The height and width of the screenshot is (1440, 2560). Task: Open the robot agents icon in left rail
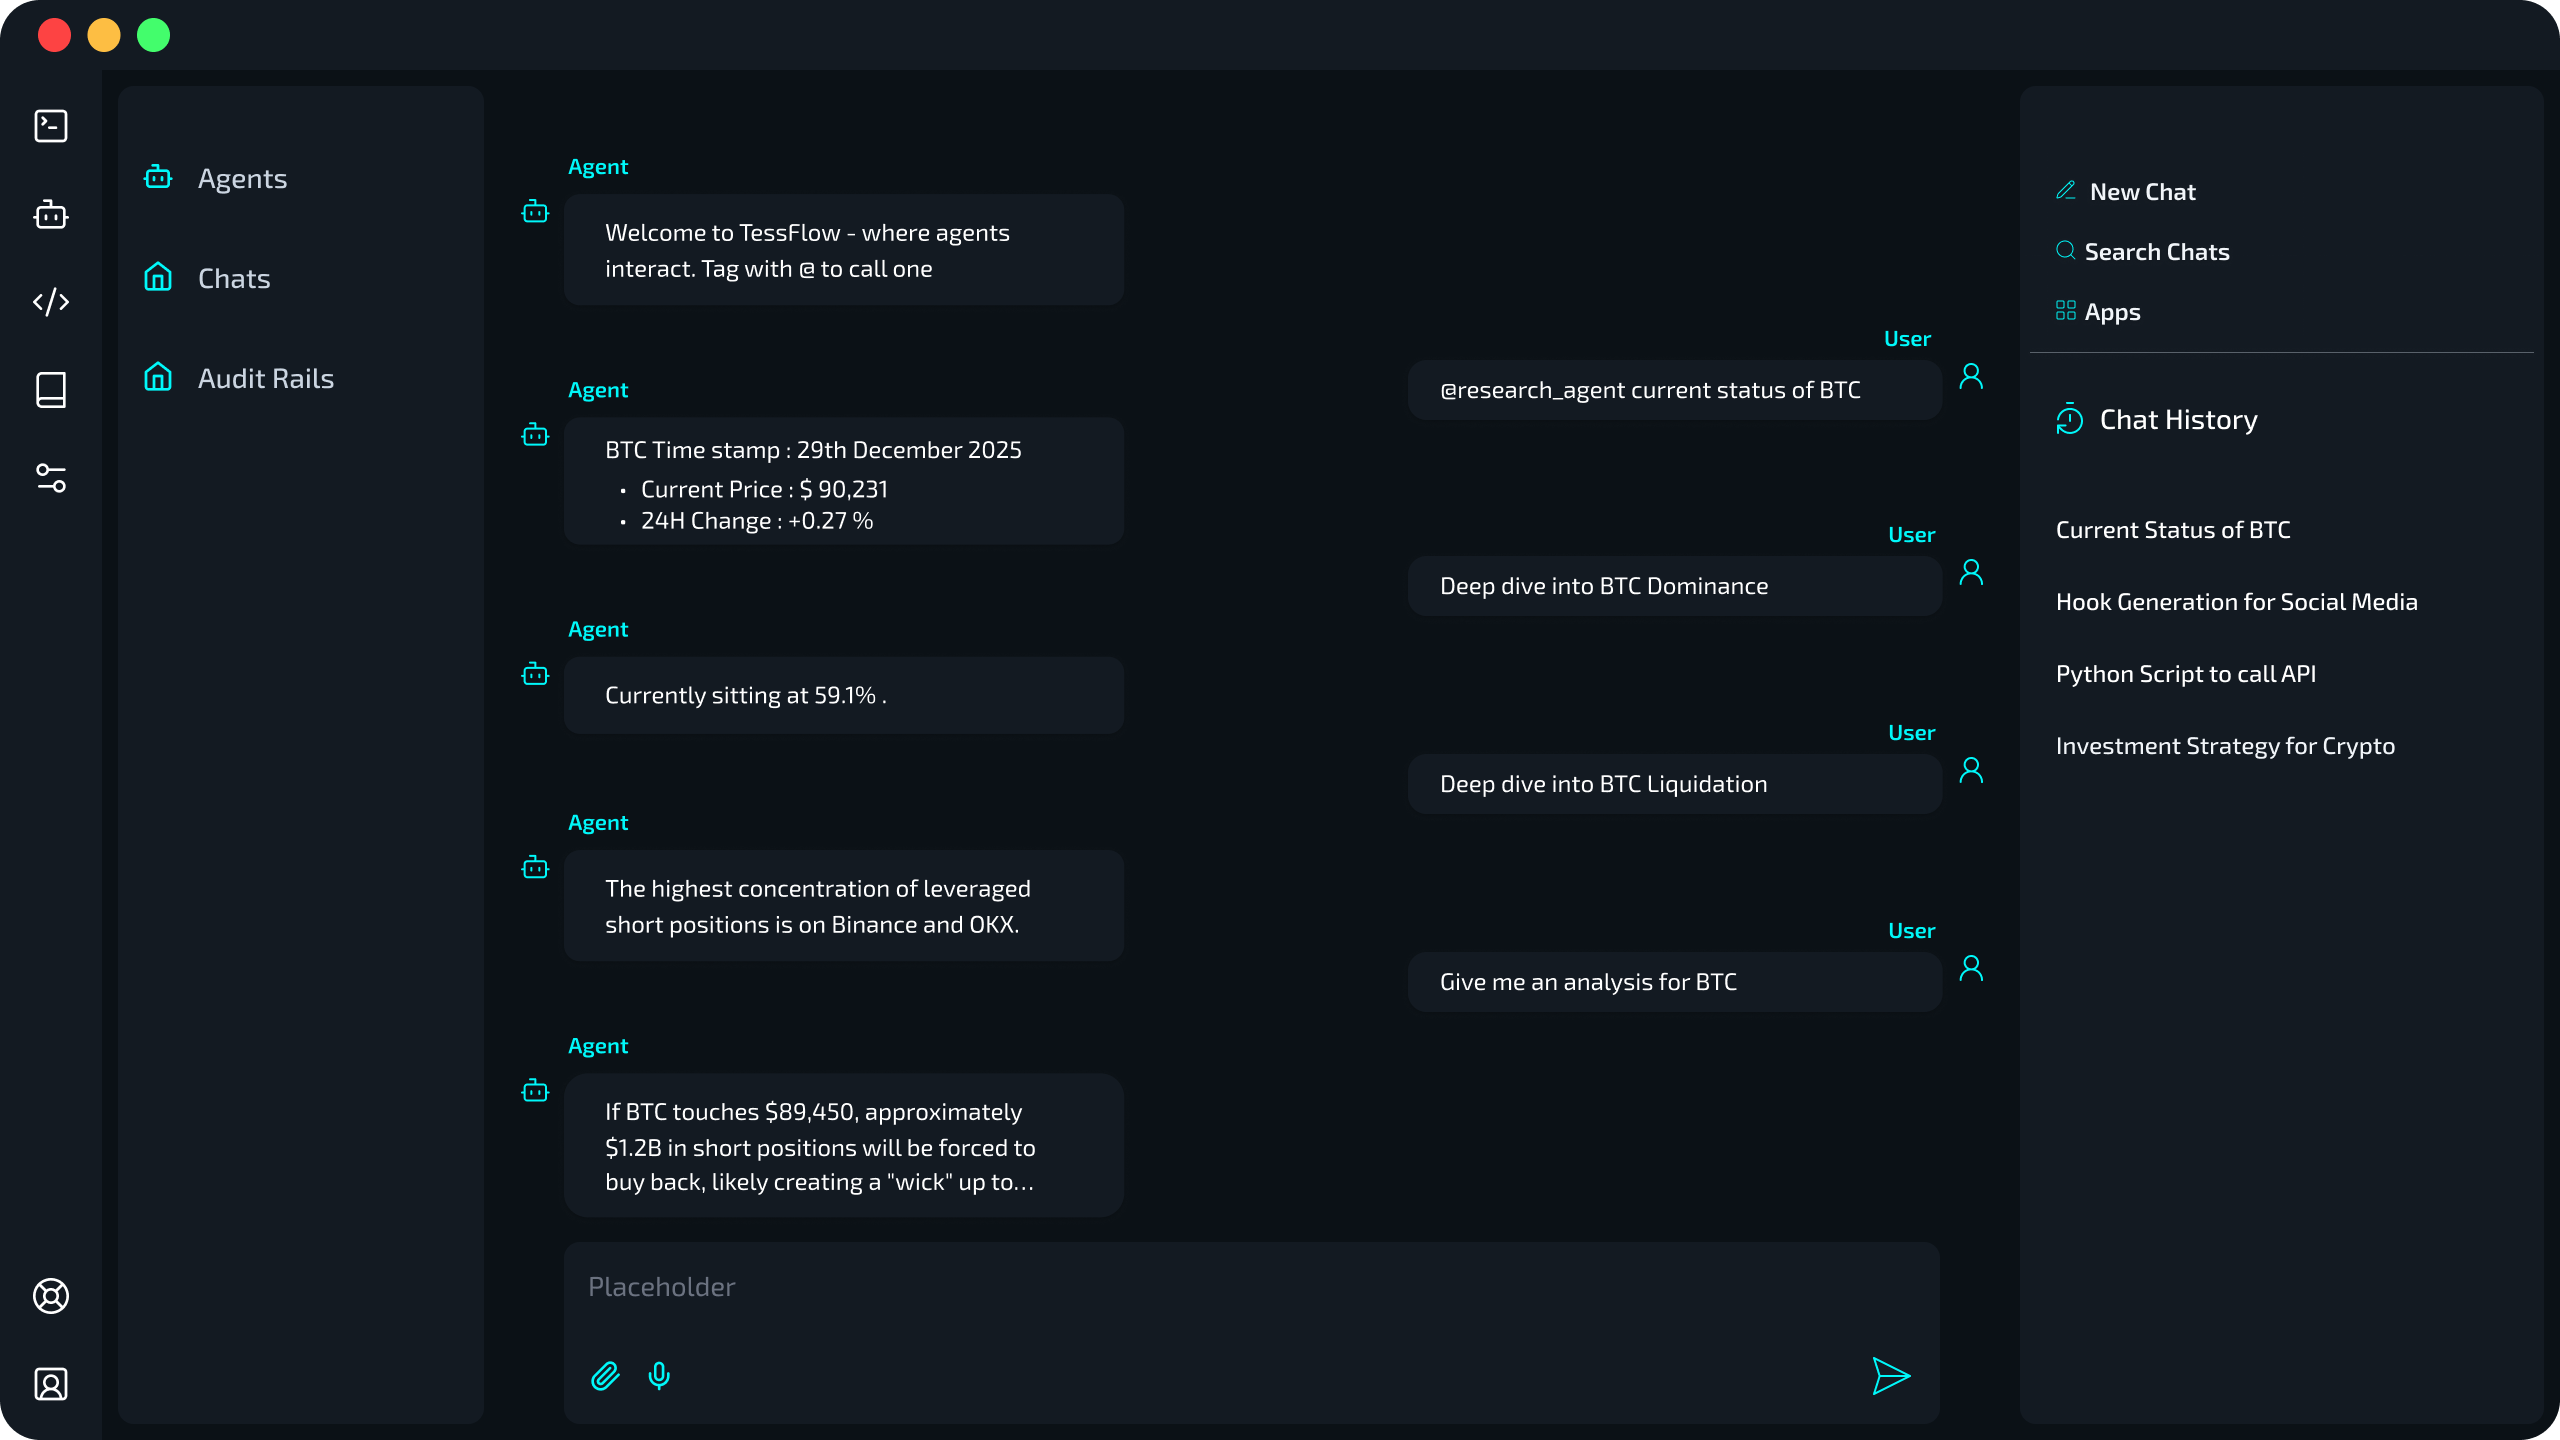pyautogui.click(x=51, y=214)
